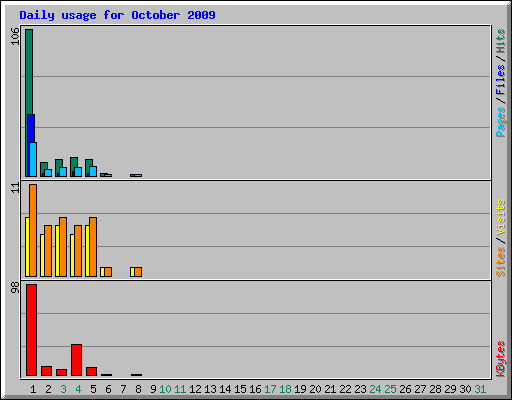This screenshot has height=400, width=512.
Task: Click day '17' on the x-axis
Action: point(270,389)
